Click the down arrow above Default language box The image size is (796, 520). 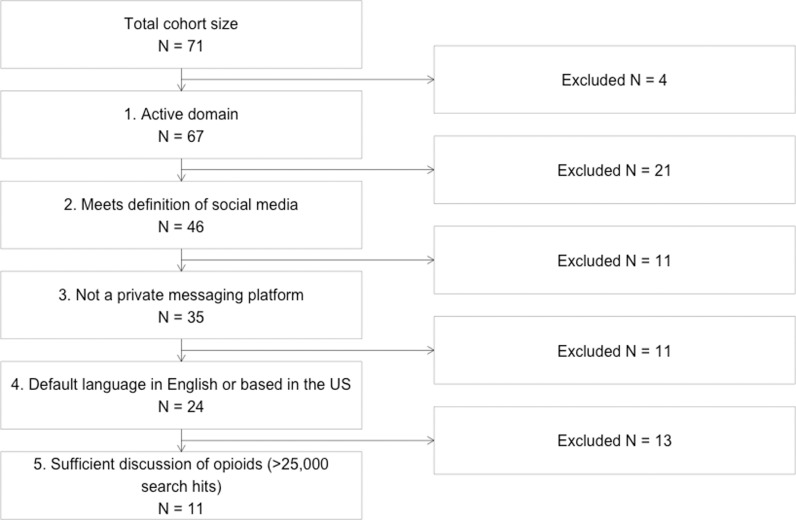click(x=181, y=350)
